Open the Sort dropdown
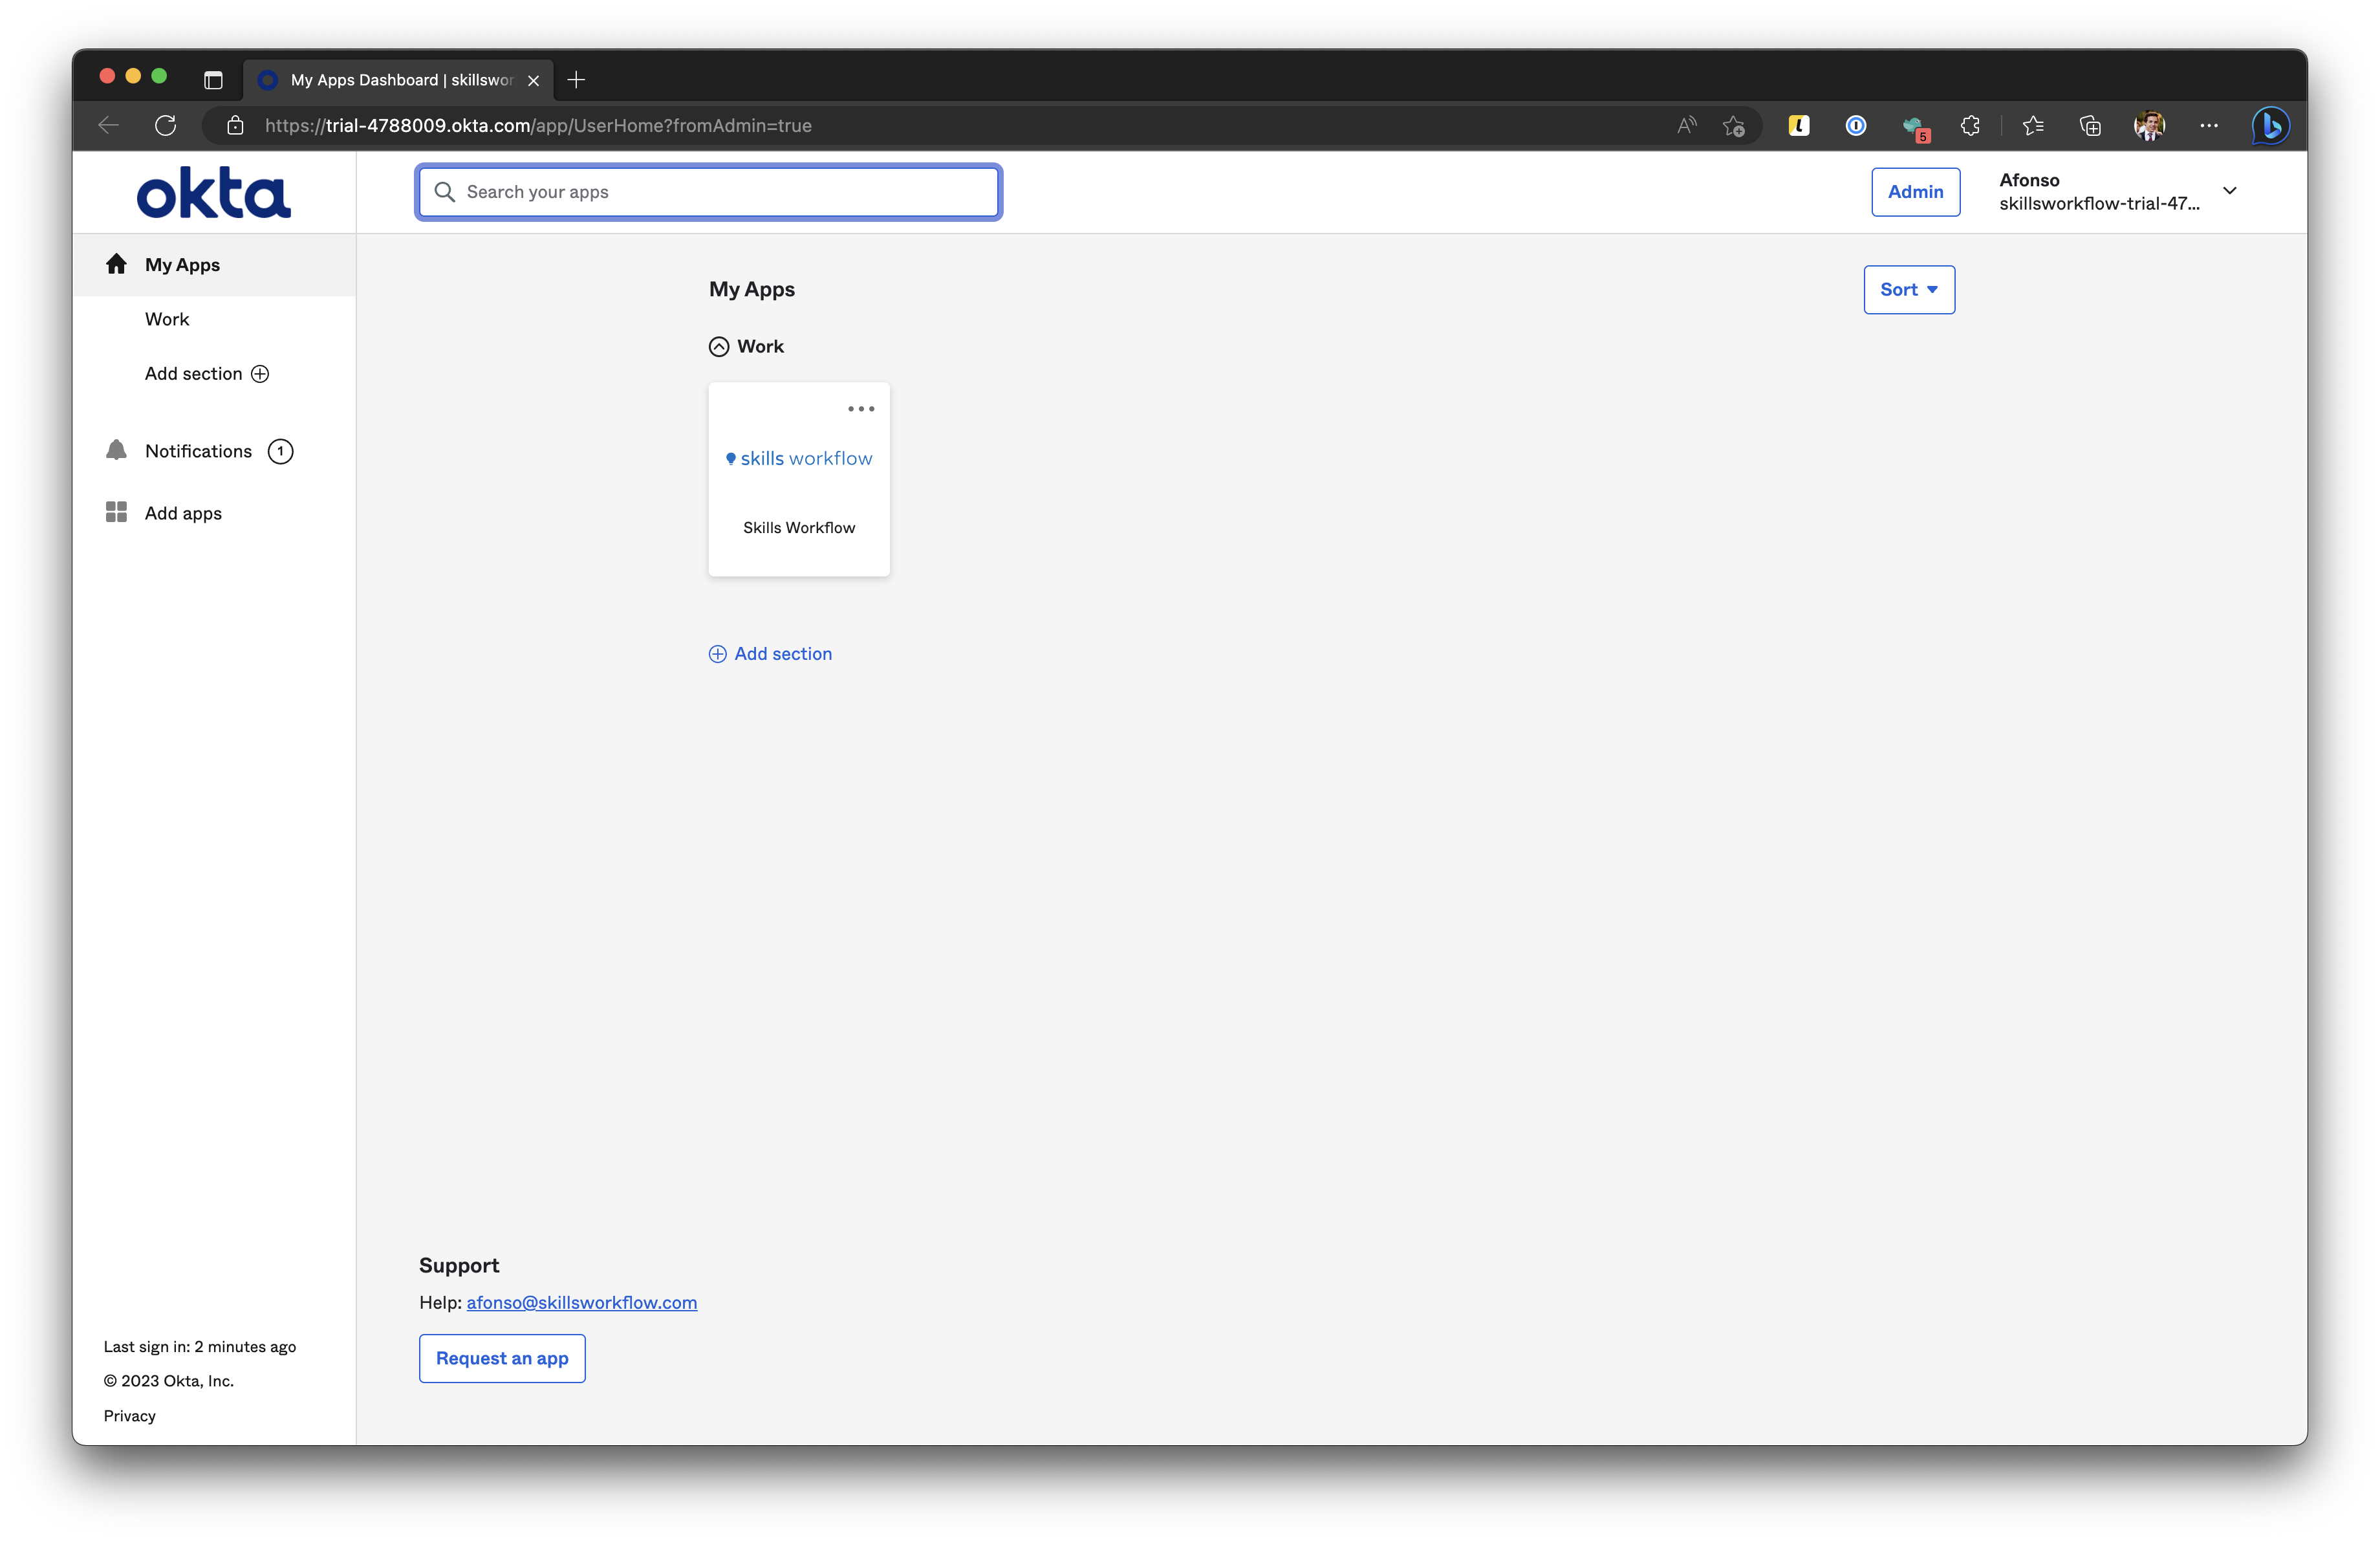 (1909, 289)
